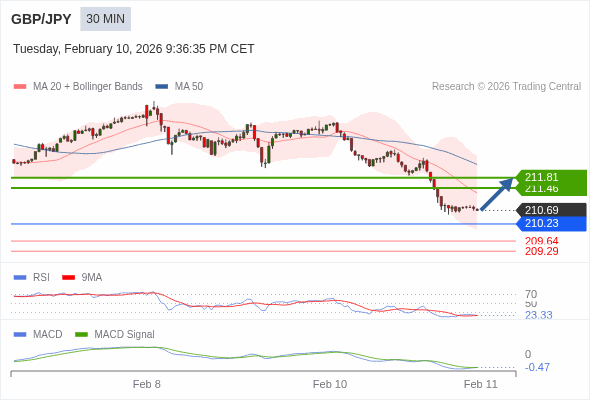
Task: Click the RSI value 23.33
Action: (538, 315)
